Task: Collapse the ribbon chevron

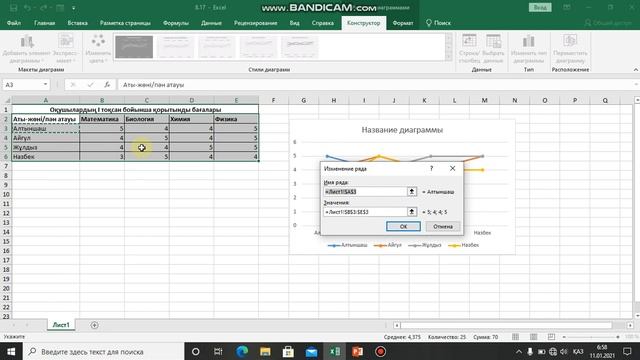Action: [x=636, y=70]
